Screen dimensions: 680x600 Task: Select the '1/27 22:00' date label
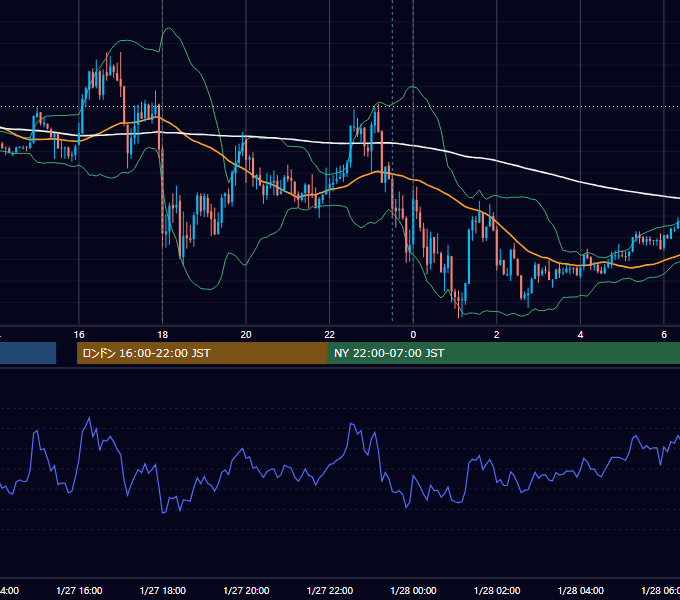click(x=330, y=591)
